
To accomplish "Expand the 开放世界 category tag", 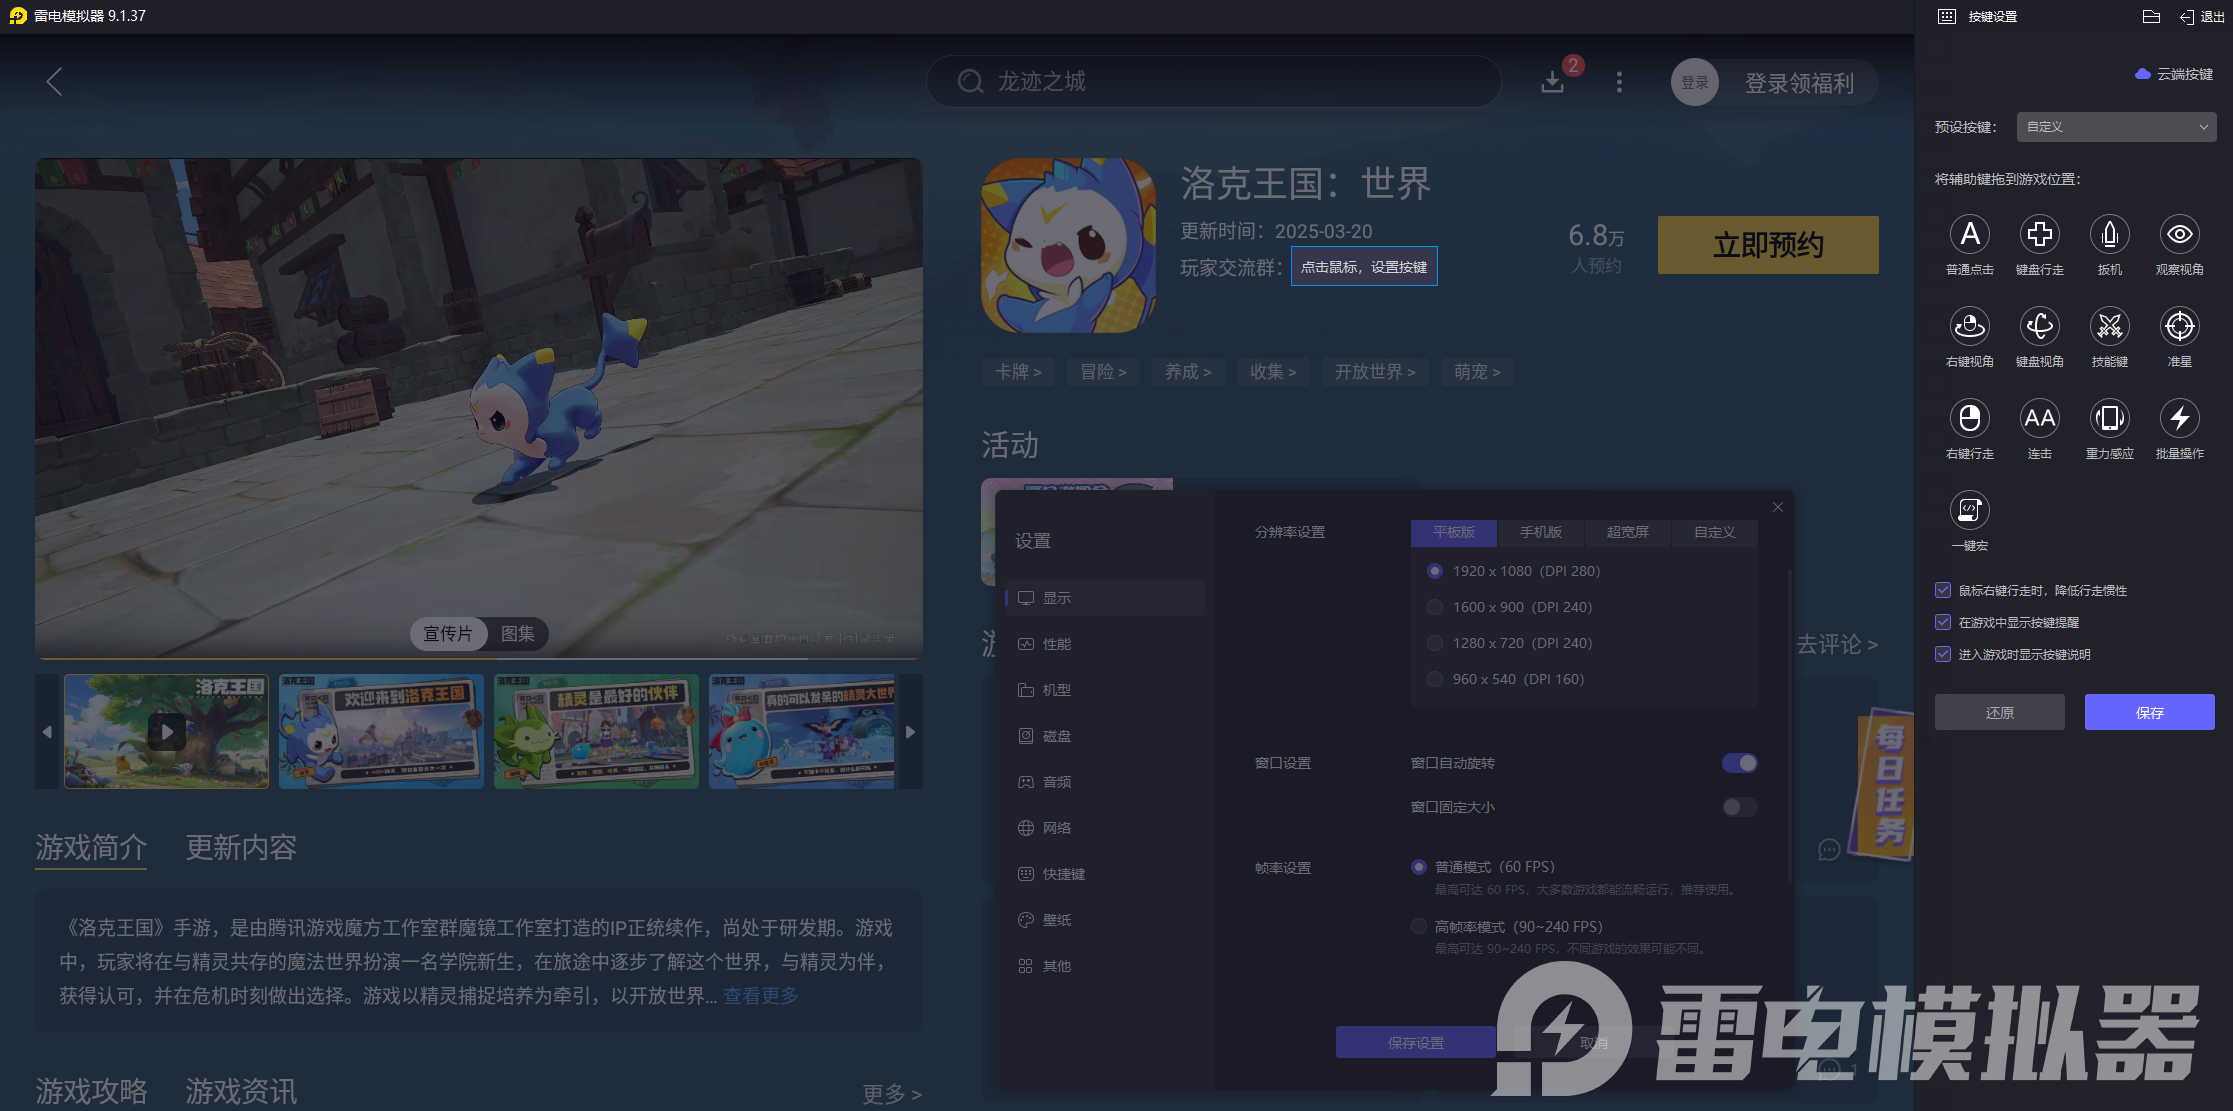I will point(1375,371).
